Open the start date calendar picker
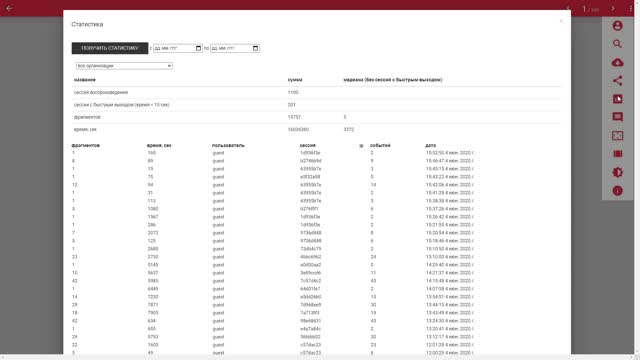The height and width of the screenshot is (360, 640). coord(198,48)
